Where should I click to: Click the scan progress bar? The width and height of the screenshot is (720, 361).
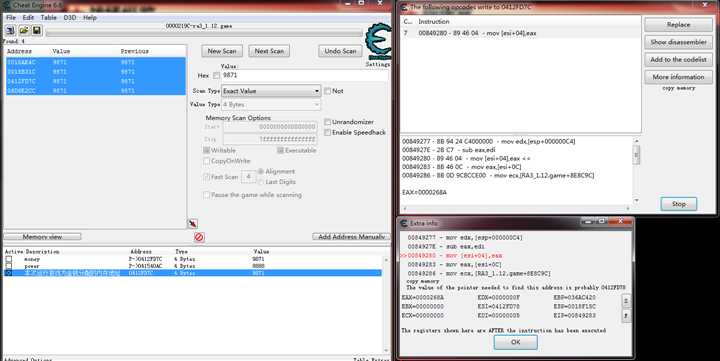204,33
